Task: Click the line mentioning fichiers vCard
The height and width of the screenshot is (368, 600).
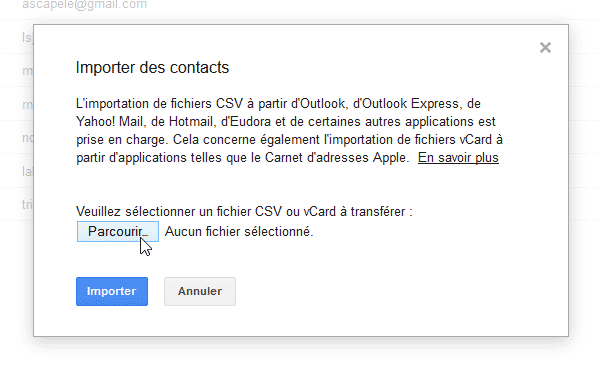Action: click(x=289, y=140)
